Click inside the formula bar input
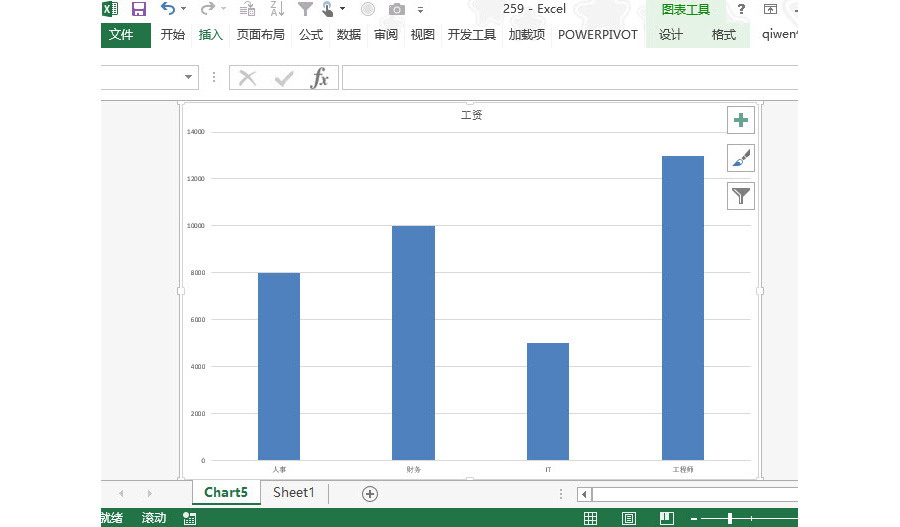Viewport: 900px width, 527px height. (570, 78)
